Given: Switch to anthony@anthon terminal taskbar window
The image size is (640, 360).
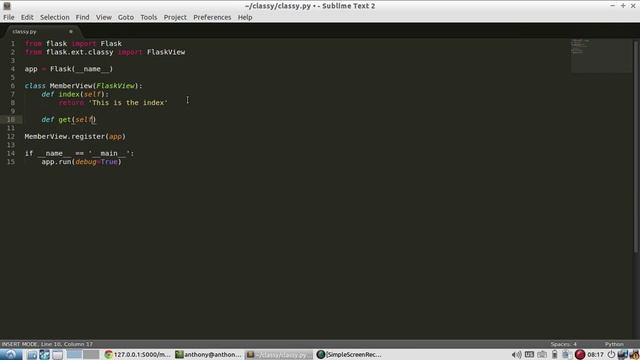Looking at the screenshot, I should point(208,355).
